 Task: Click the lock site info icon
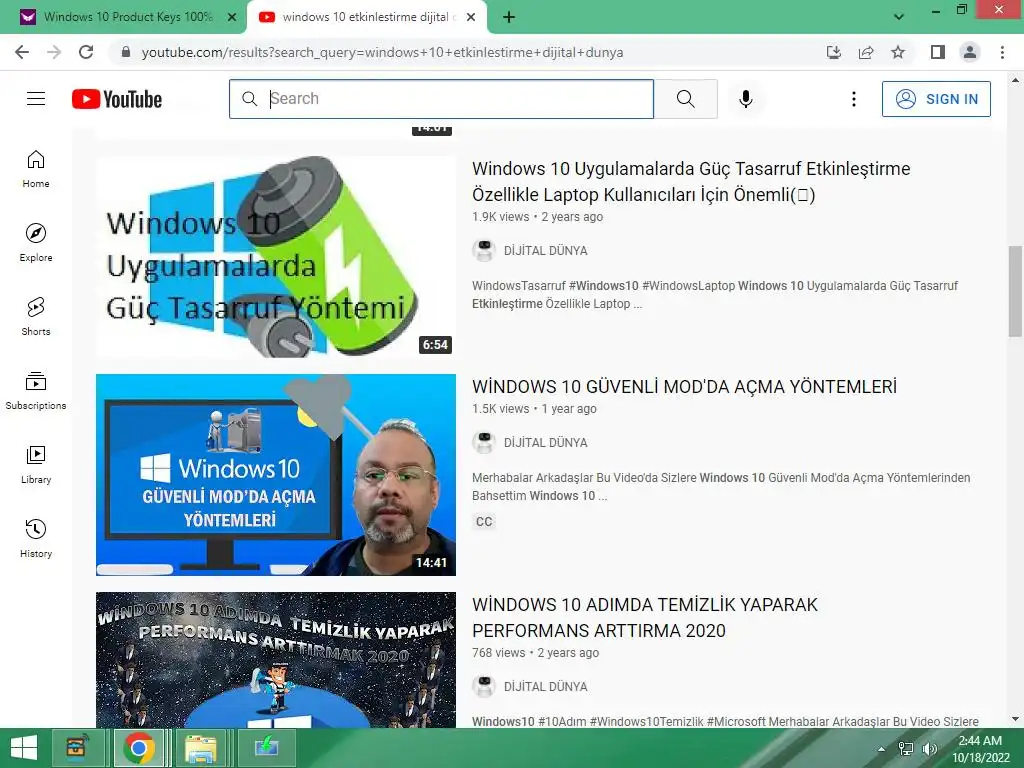pyautogui.click(x=126, y=52)
